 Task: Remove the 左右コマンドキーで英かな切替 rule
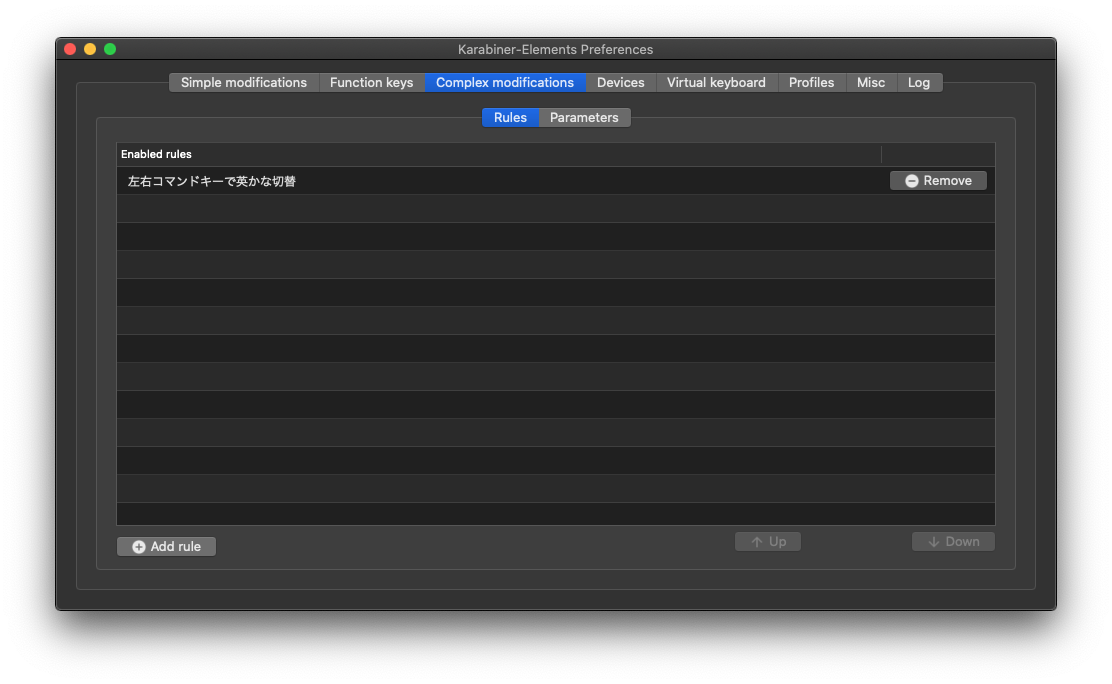pyautogui.click(x=938, y=181)
